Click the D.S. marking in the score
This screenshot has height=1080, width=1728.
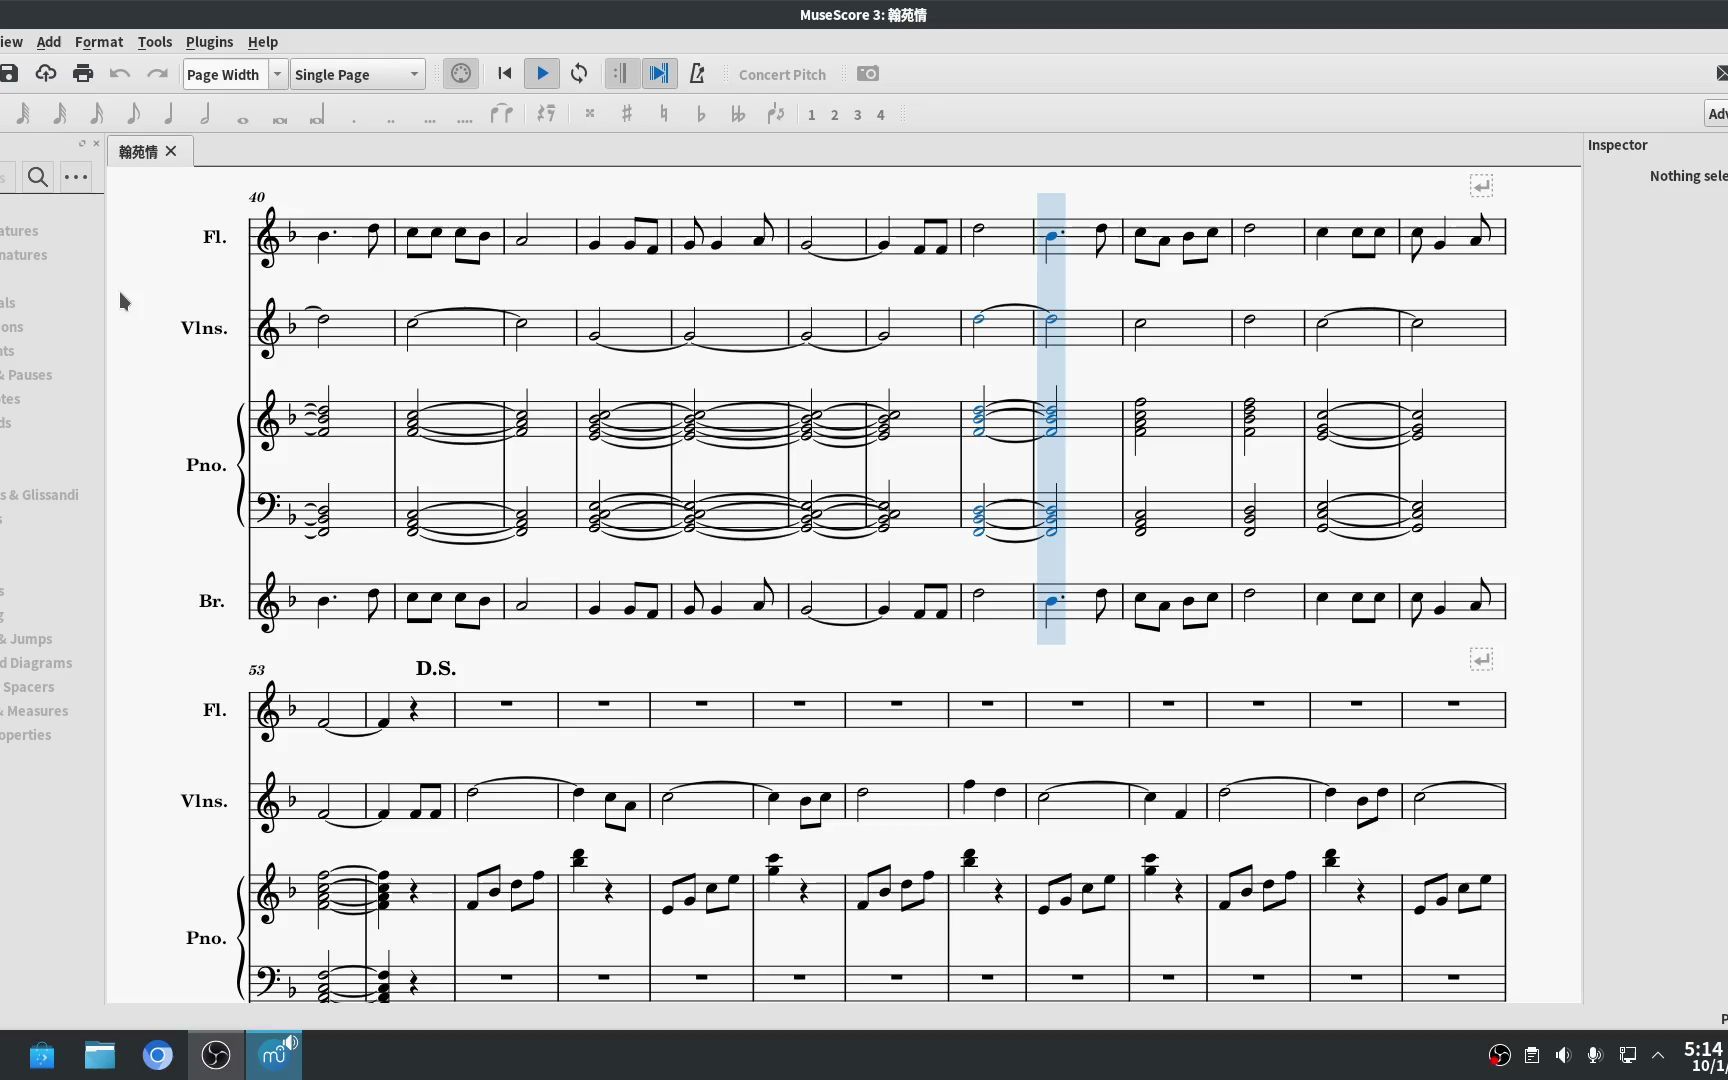pyautogui.click(x=436, y=668)
